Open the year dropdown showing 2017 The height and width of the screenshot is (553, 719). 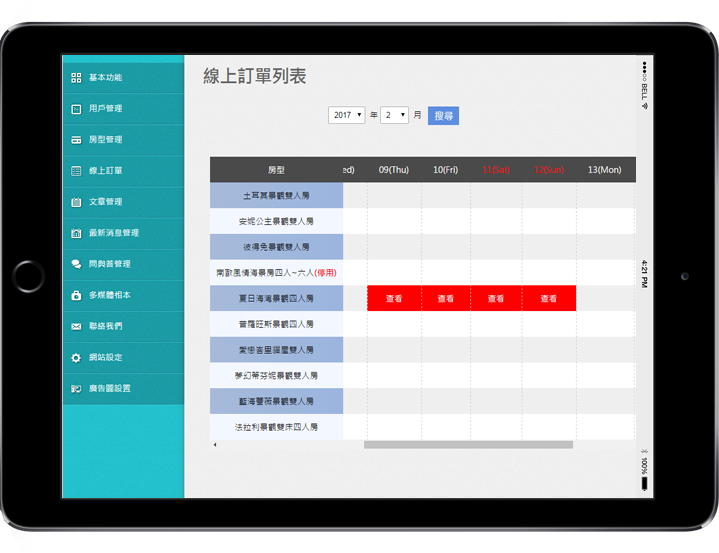click(x=347, y=116)
